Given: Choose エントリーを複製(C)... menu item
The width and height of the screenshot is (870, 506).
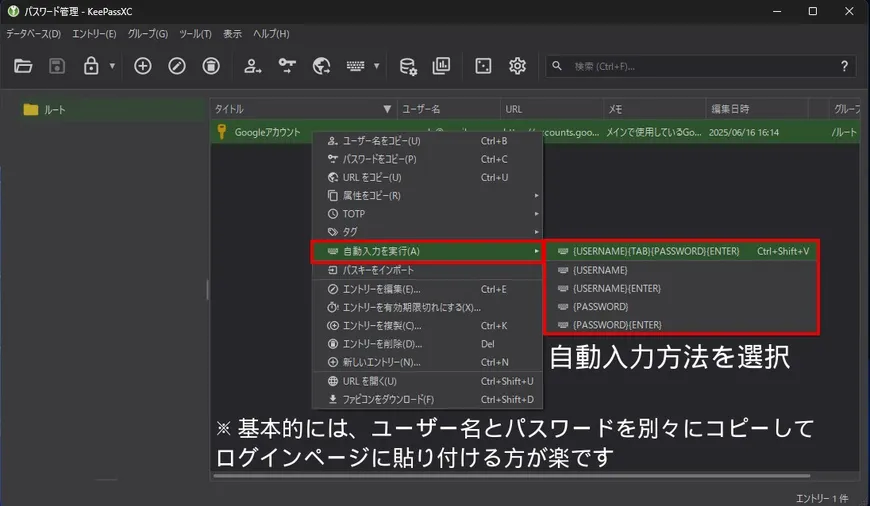Looking at the screenshot, I should pyautogui.click(x=427, y=326).
